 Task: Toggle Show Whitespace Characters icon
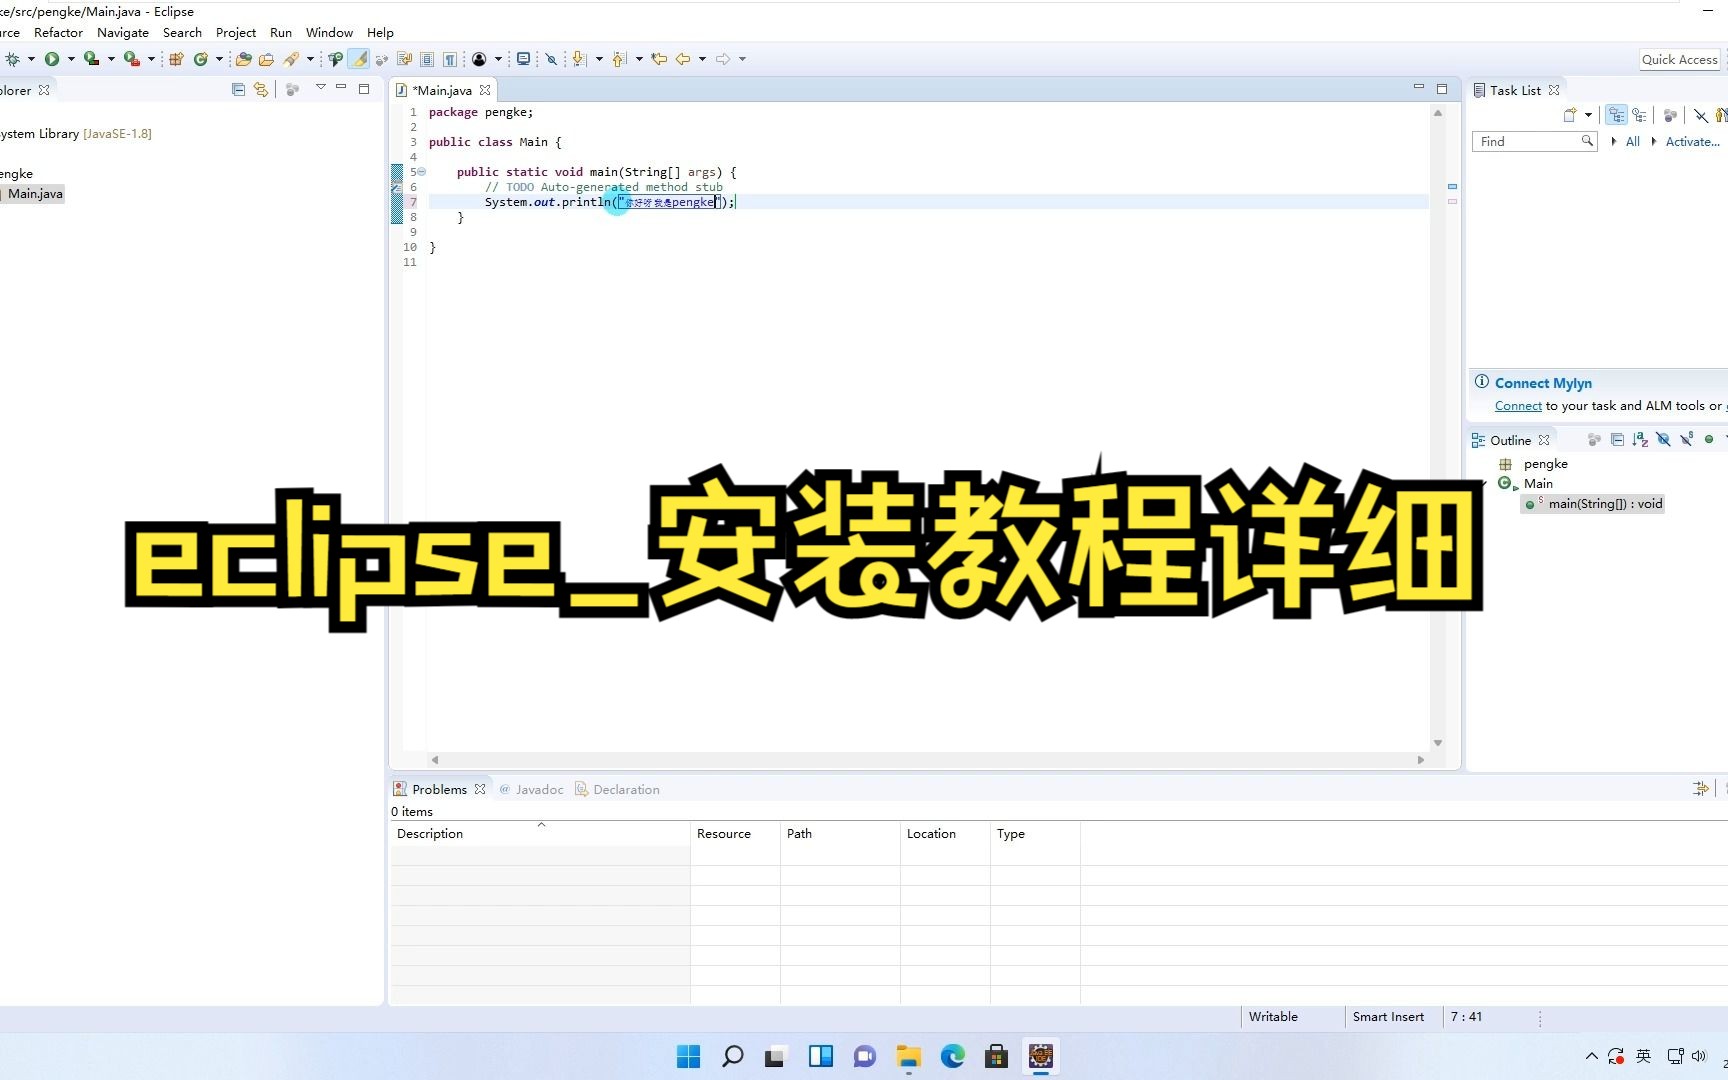point(450,59)
